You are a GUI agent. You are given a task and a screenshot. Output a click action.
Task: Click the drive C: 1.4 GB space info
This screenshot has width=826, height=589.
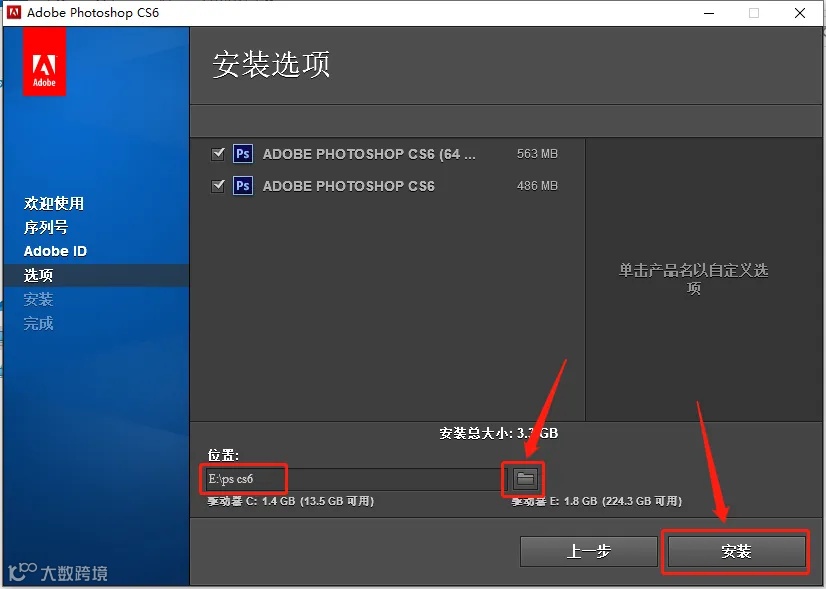click(x=290, y=501)
